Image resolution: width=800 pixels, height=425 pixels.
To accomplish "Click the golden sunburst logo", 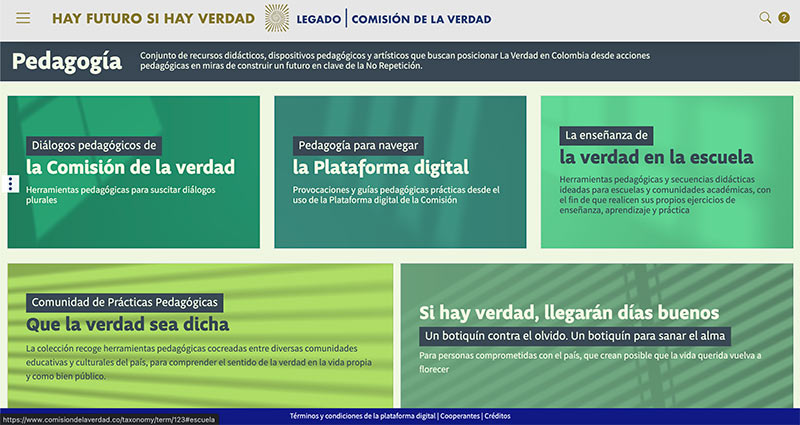I will pos(277,18).
